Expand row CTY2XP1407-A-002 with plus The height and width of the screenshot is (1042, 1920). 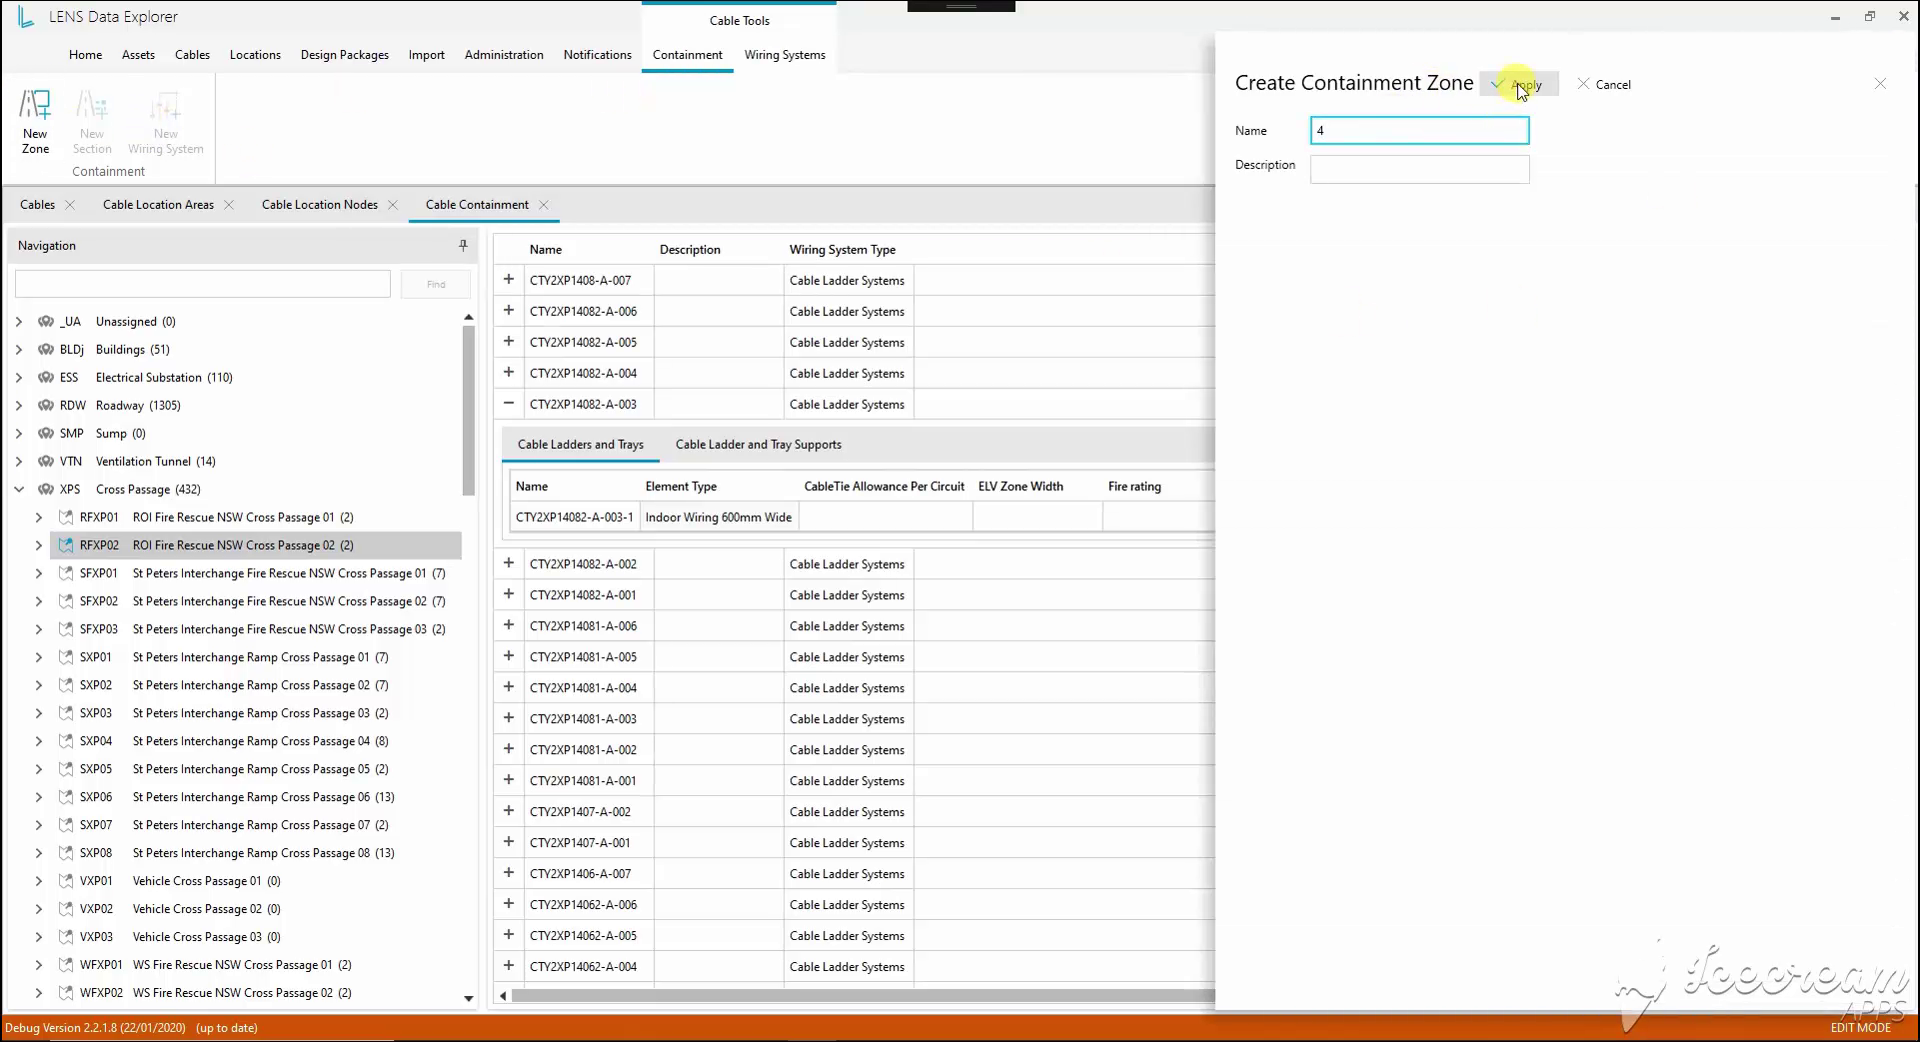tap(509, 811)
